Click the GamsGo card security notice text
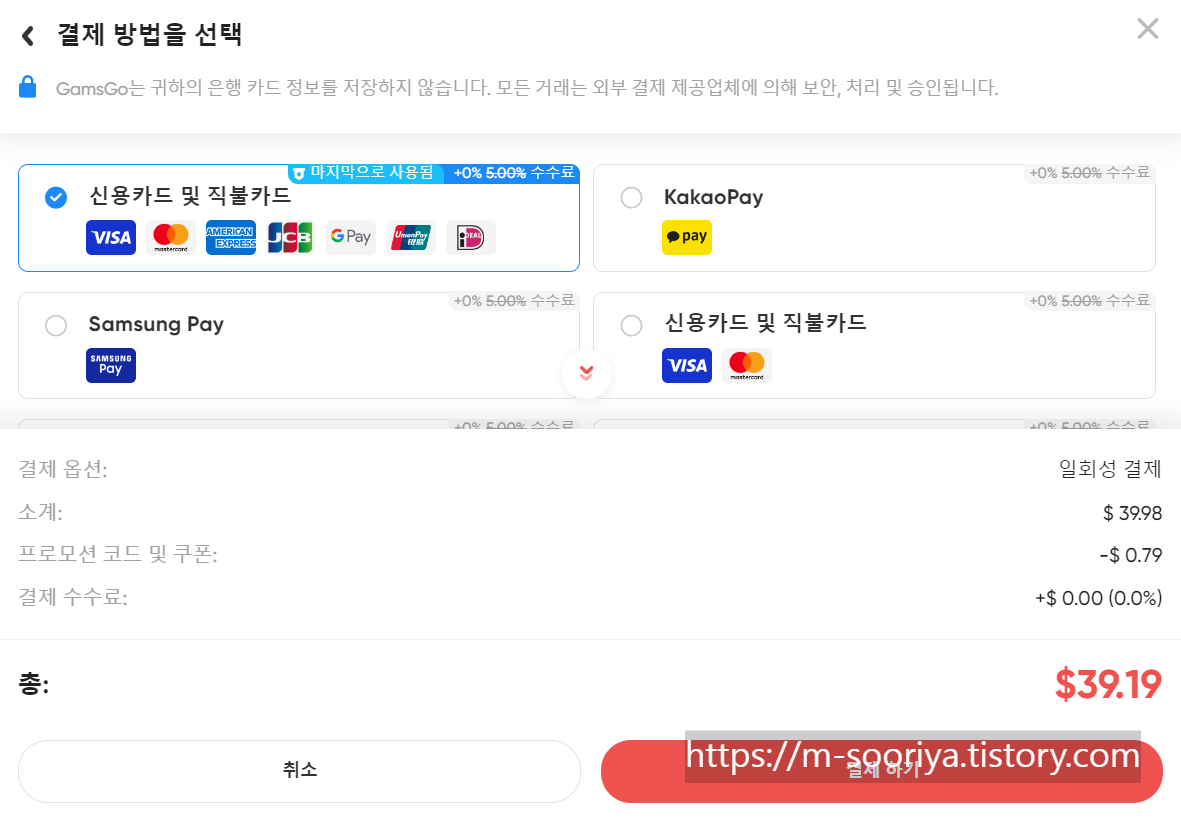The height and width of the screenshot is (823, 1181). [x=526, y=88]
